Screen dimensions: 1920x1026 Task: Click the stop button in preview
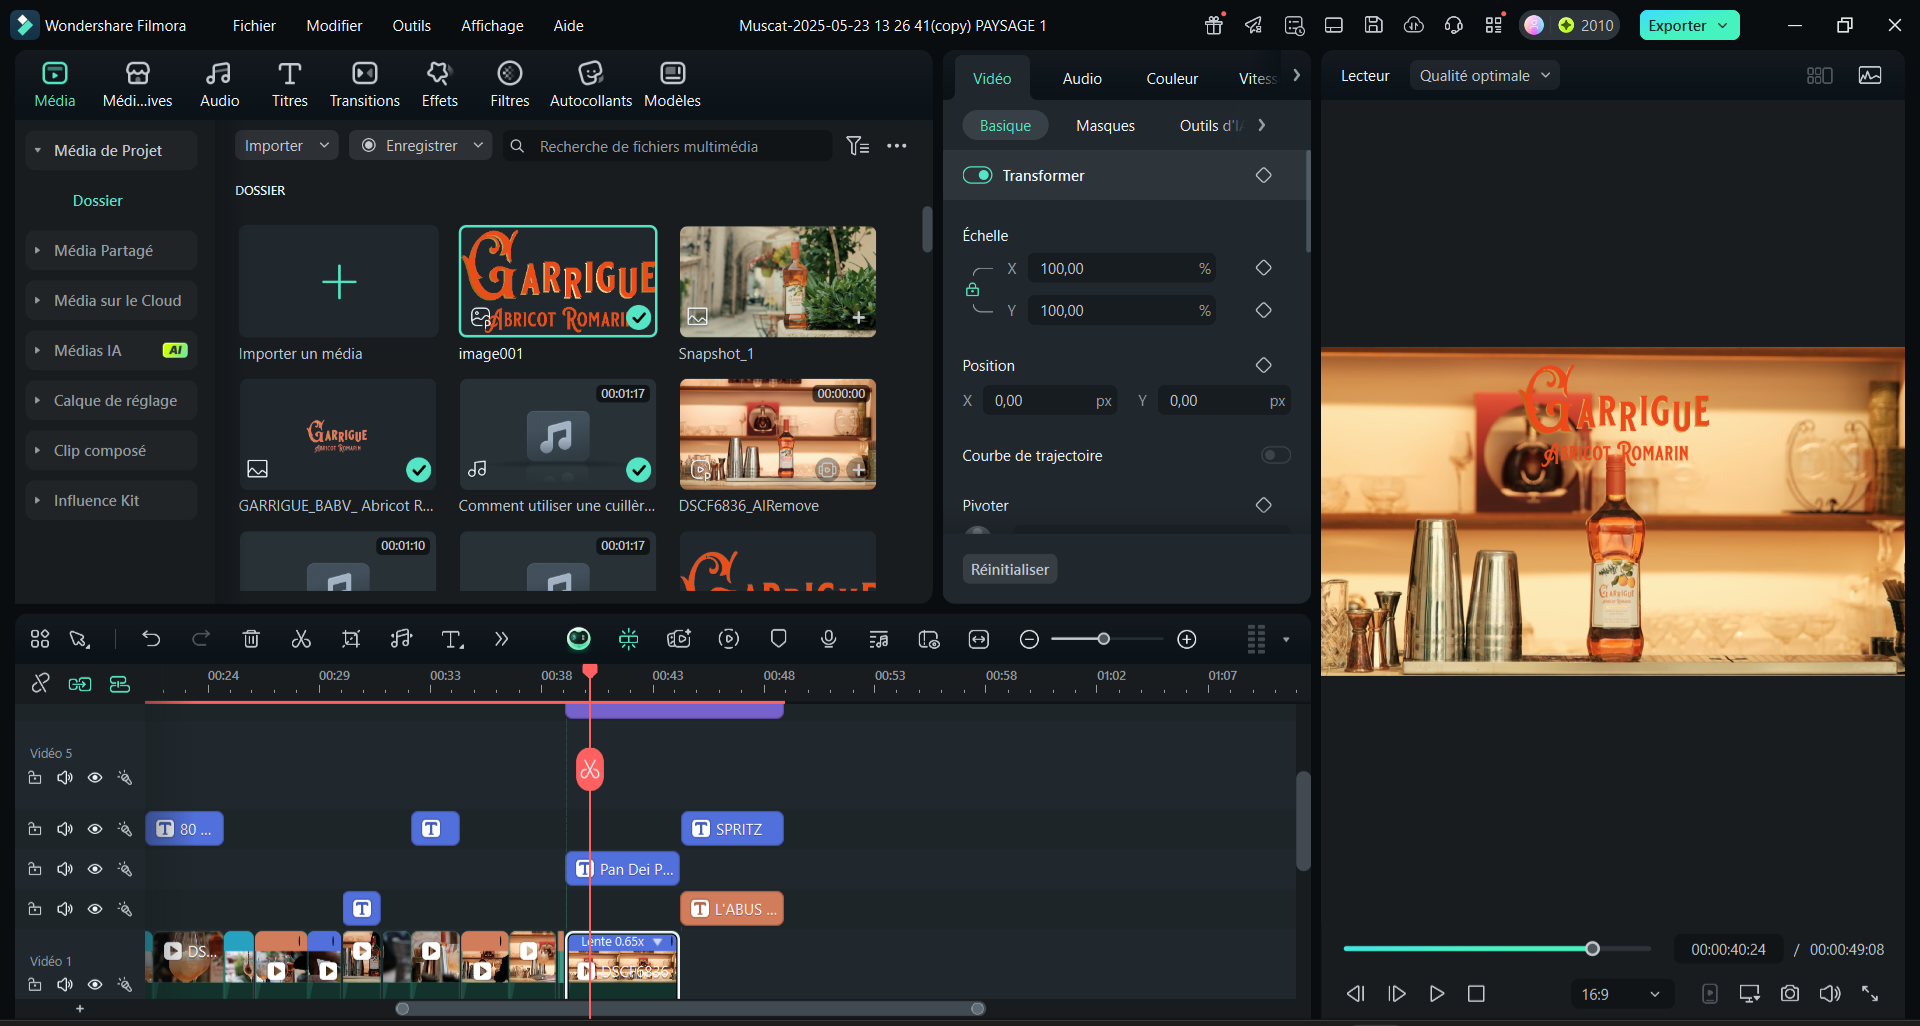click(x=1476, y=993)
